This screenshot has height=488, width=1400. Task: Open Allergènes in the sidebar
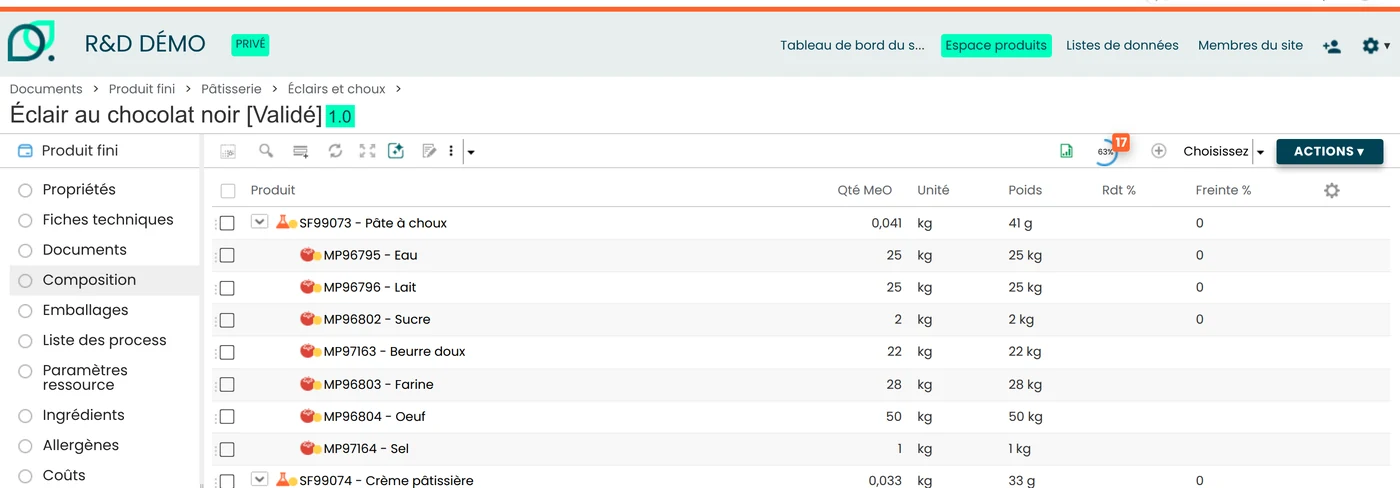[x=80, y=445]
